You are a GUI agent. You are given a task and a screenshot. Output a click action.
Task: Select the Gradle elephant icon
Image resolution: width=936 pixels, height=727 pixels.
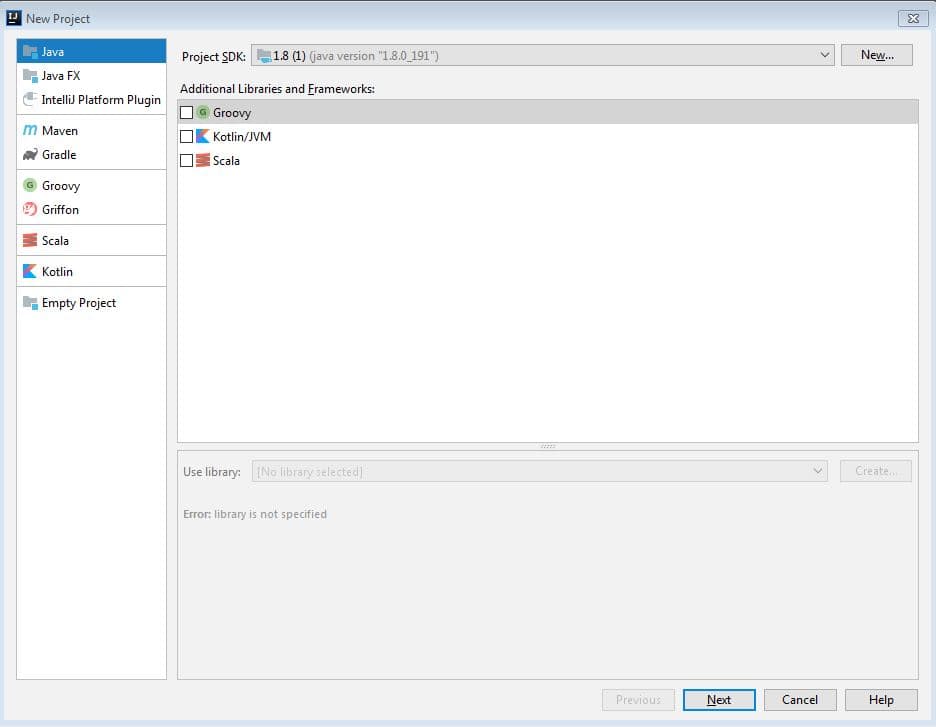coord(30,155)
